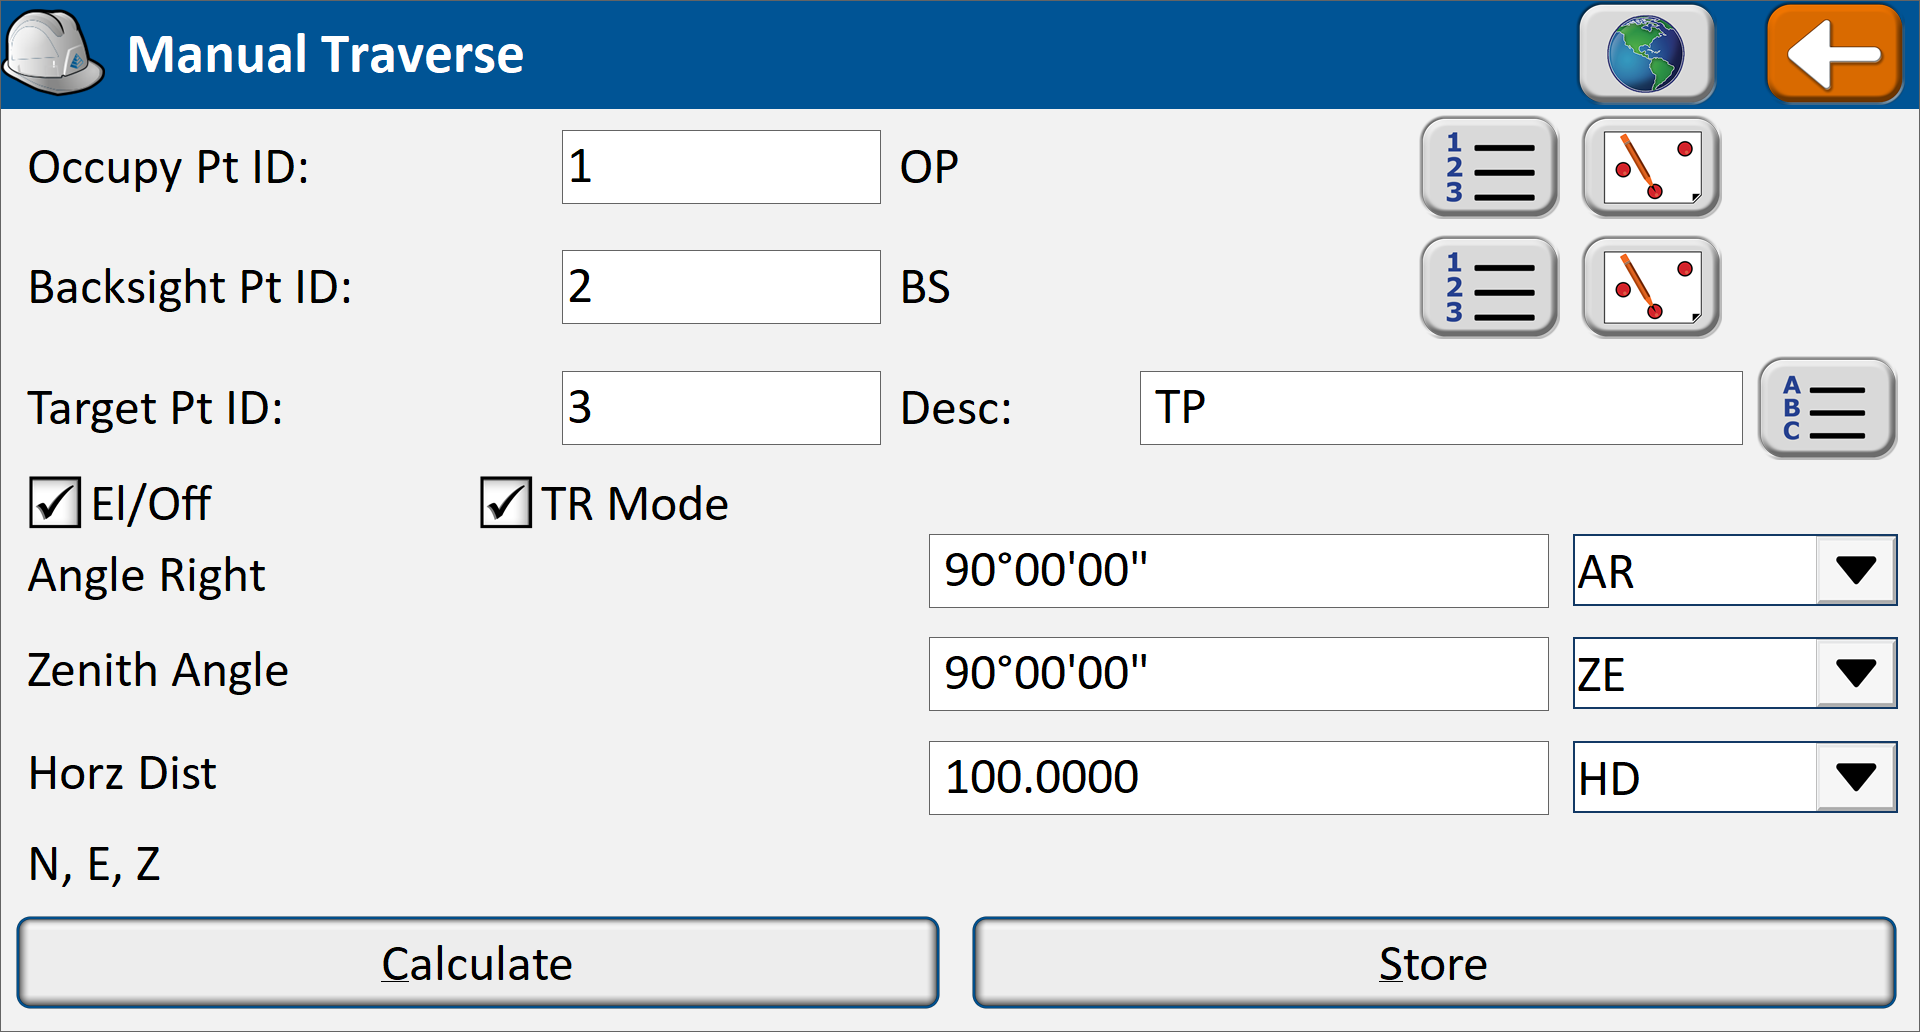Pick Occupy point from map
This screenshot has width=1920, height=1032.
coord(1651,167)
